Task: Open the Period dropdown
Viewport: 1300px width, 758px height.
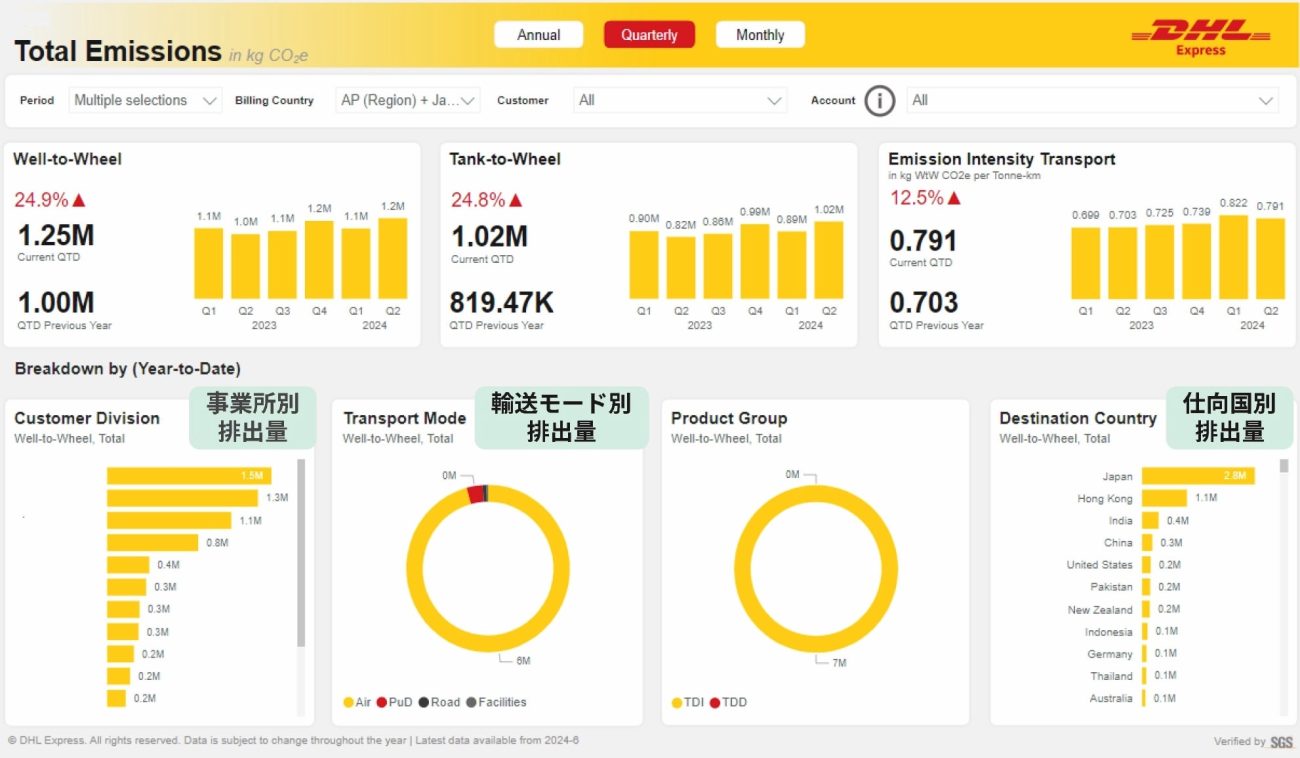Action: click(146, 100)
